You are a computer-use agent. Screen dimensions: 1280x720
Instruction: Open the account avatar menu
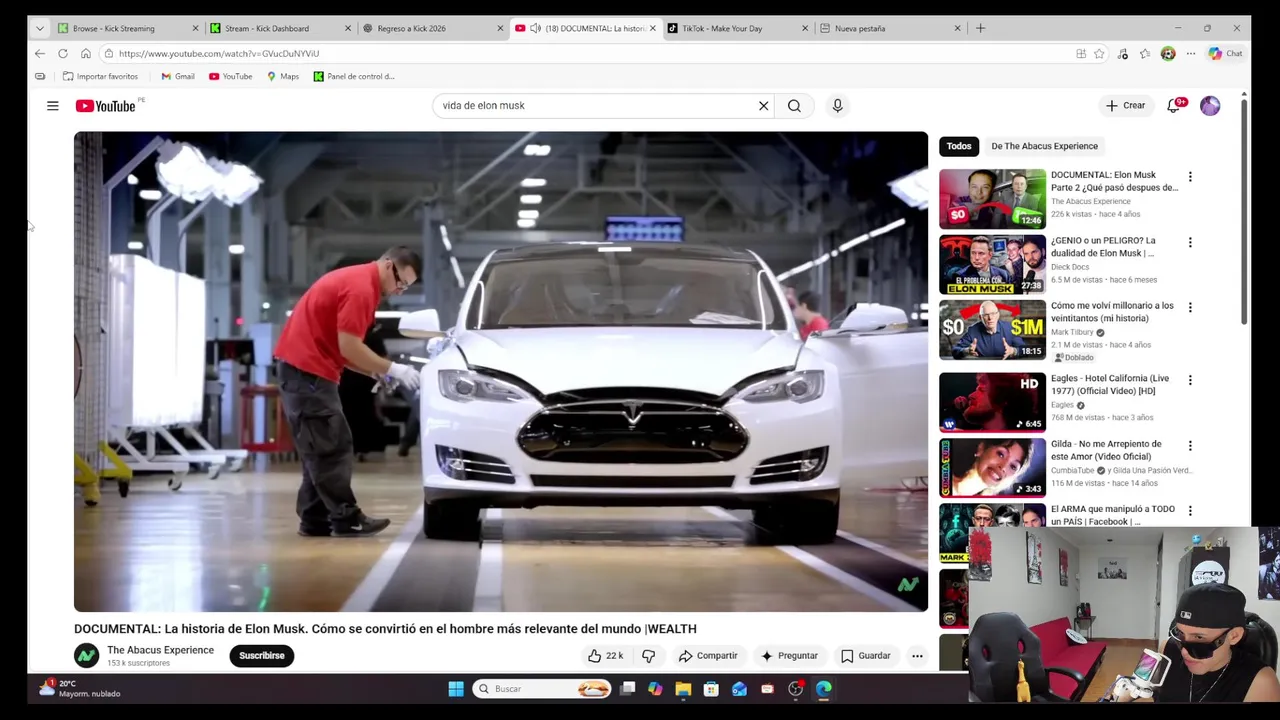(x=1210, y=106)
